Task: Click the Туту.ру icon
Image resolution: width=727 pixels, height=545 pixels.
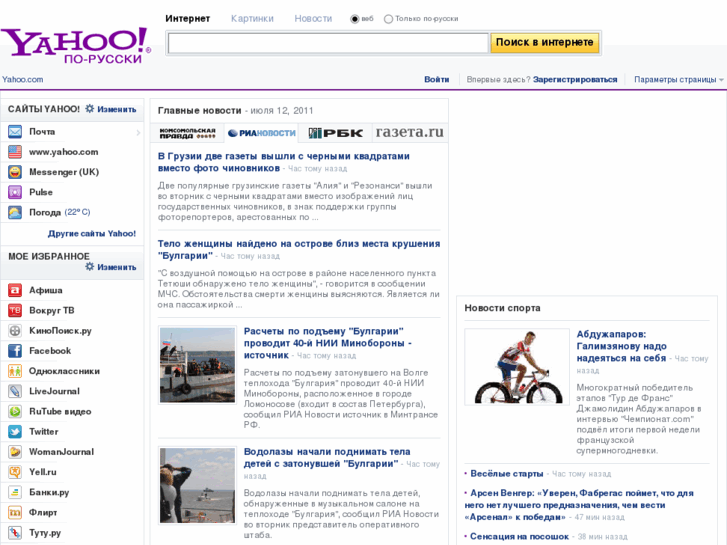Action: click(x=15, y=532)
